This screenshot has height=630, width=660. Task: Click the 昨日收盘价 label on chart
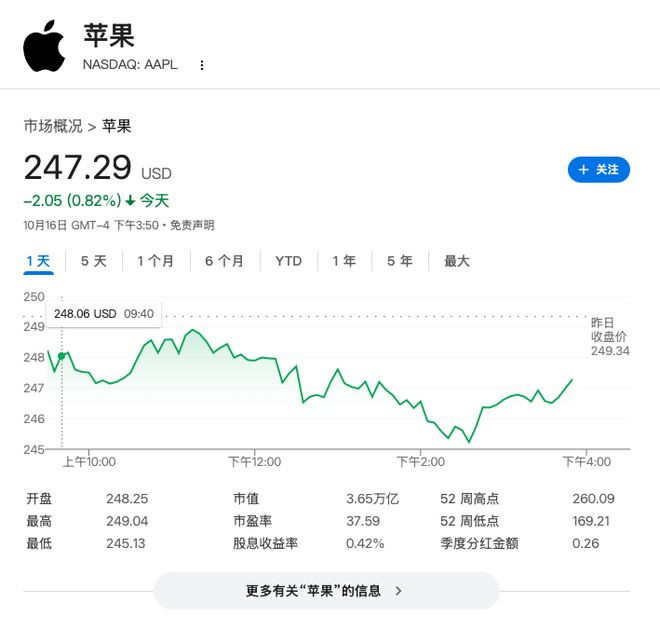click(x=608, y=330)
